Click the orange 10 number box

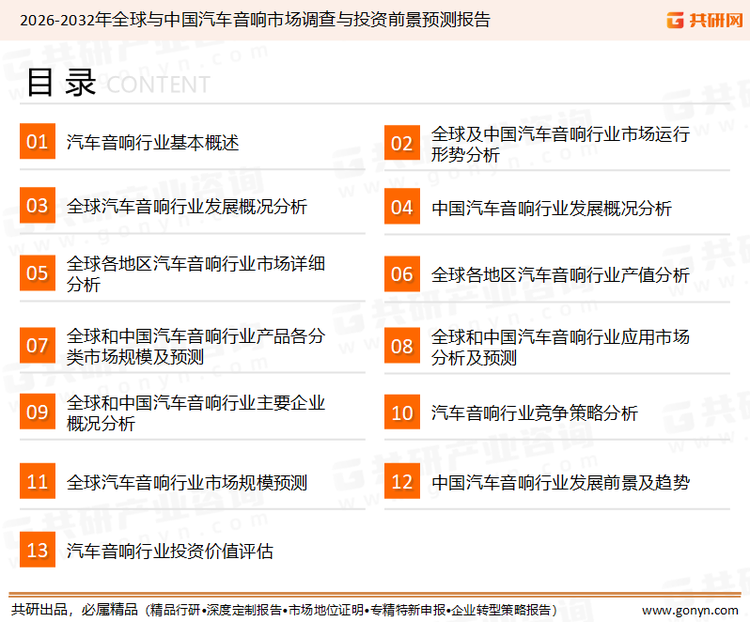coord(402,412)
